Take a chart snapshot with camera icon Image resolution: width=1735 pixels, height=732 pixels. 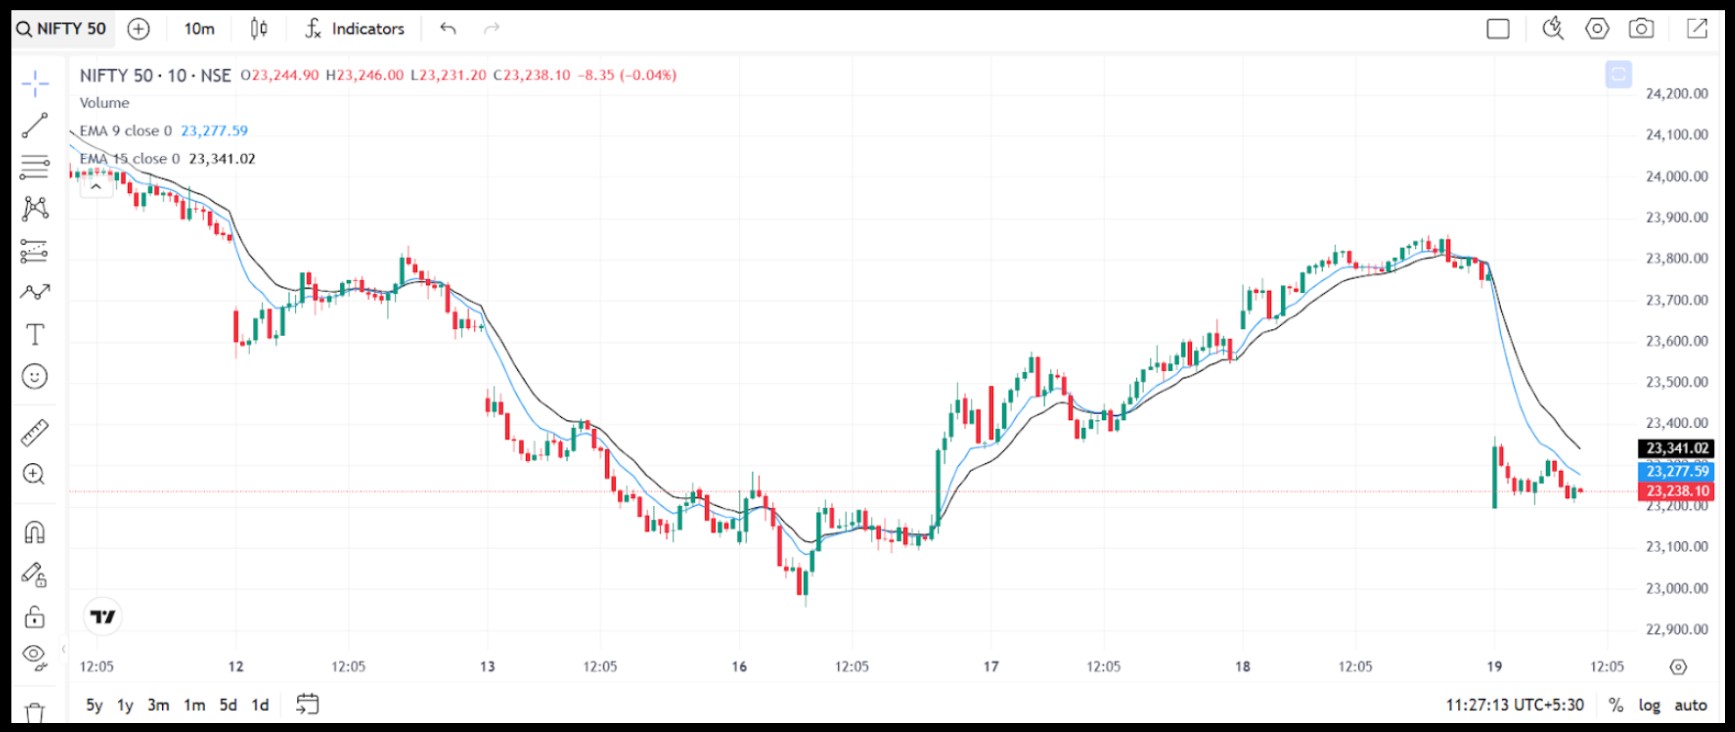tap(1641, 29)
